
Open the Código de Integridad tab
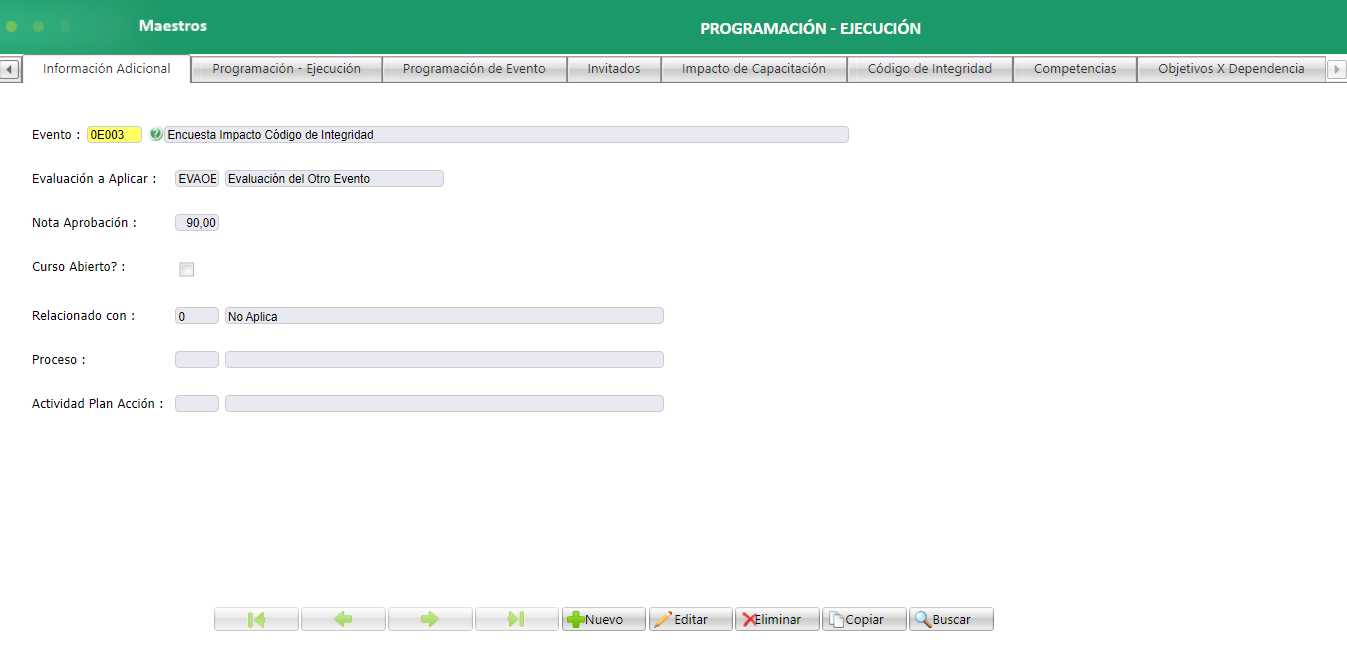929,68
